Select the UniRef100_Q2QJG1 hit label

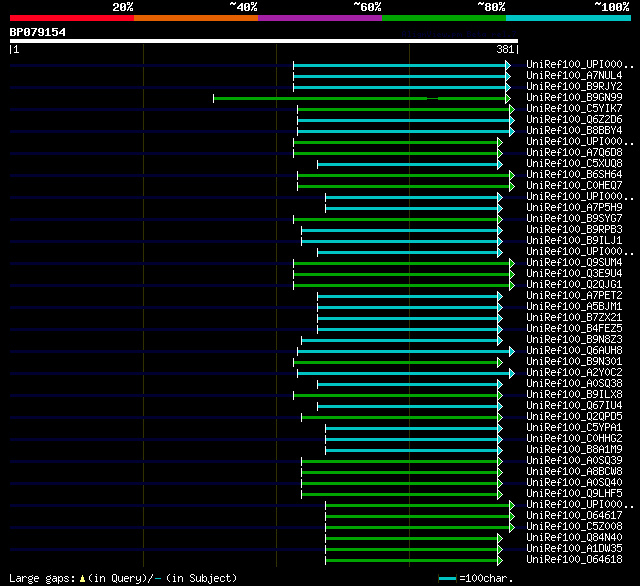(x=574, y=285)
